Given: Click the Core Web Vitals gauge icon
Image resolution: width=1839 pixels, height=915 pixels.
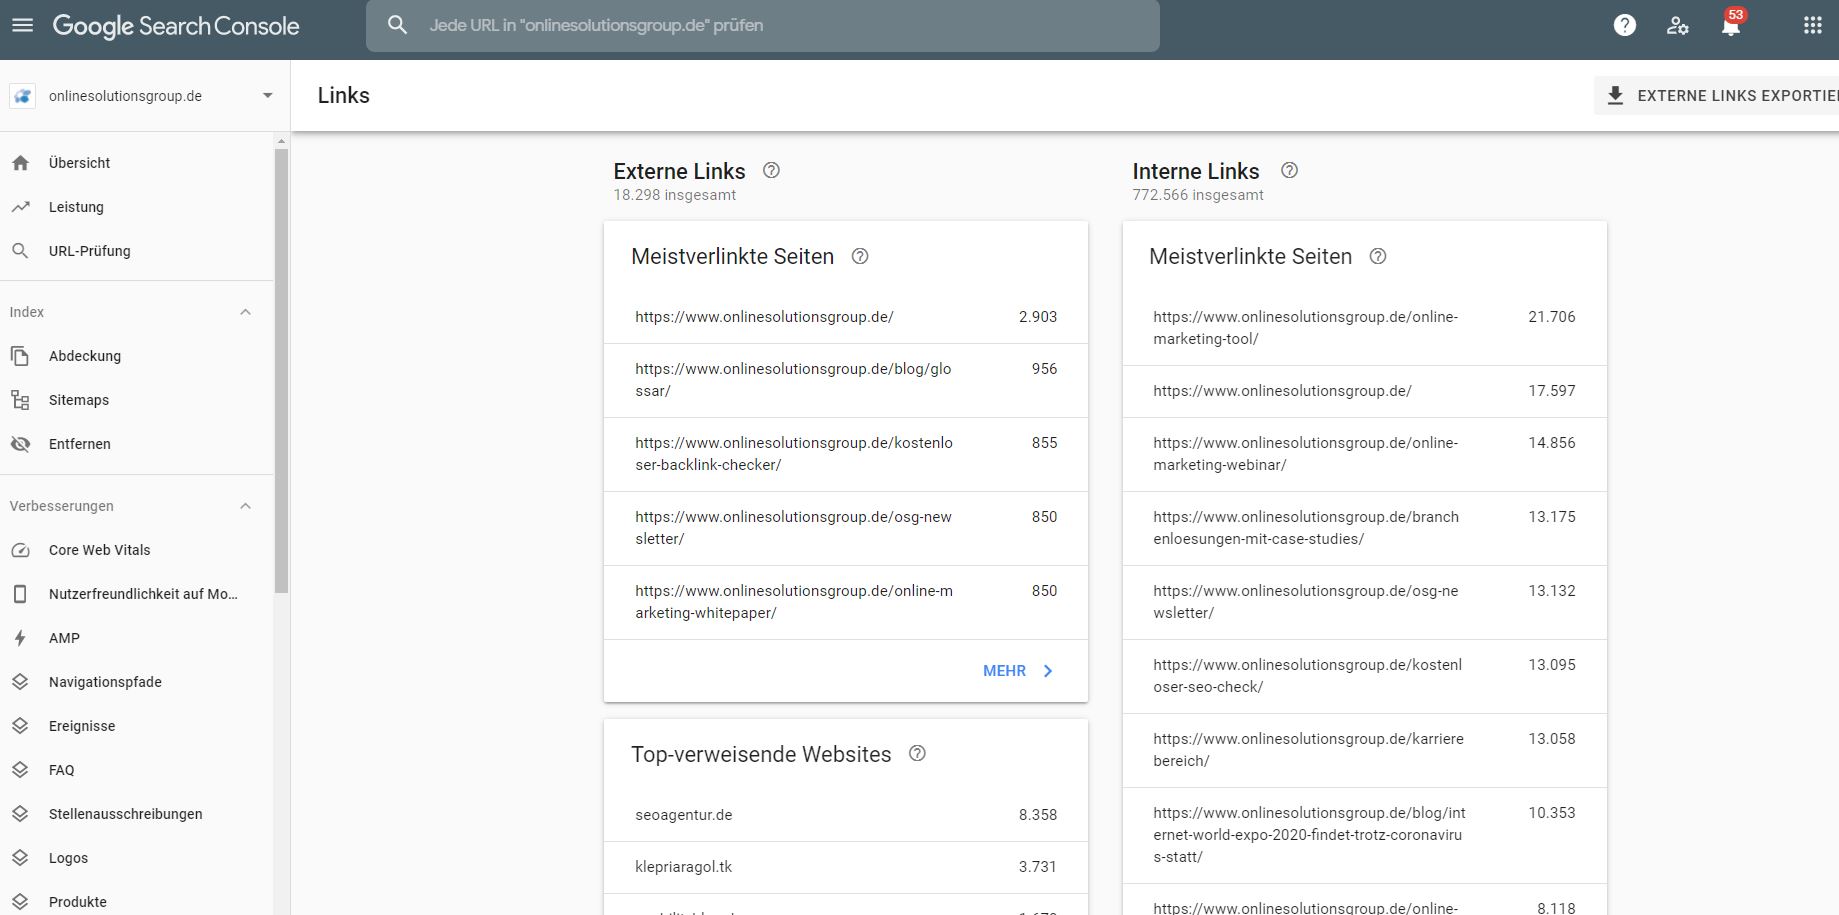Looking at the screenshot, I should (20, 550).
